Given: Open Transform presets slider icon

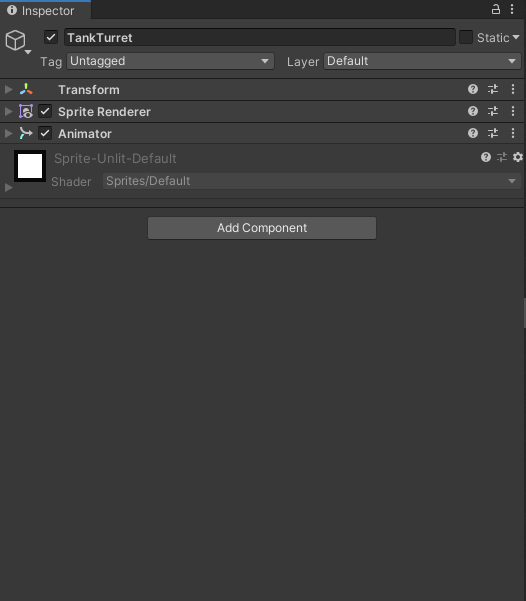Looking at the screenshot, I should (x=493, y=89).
